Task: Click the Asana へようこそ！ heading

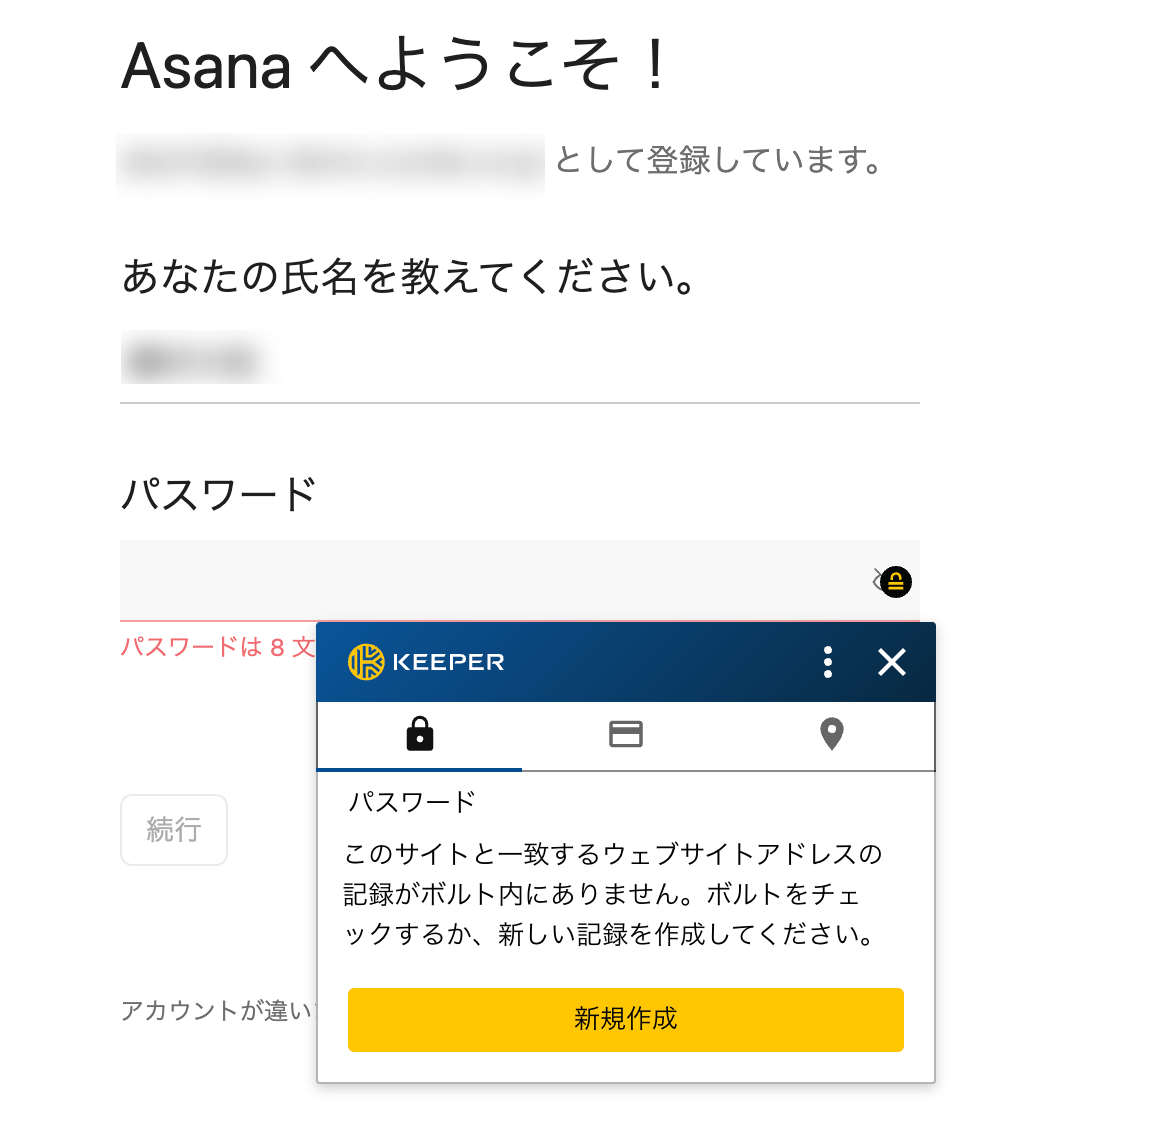Action: (x=394, y=66)
